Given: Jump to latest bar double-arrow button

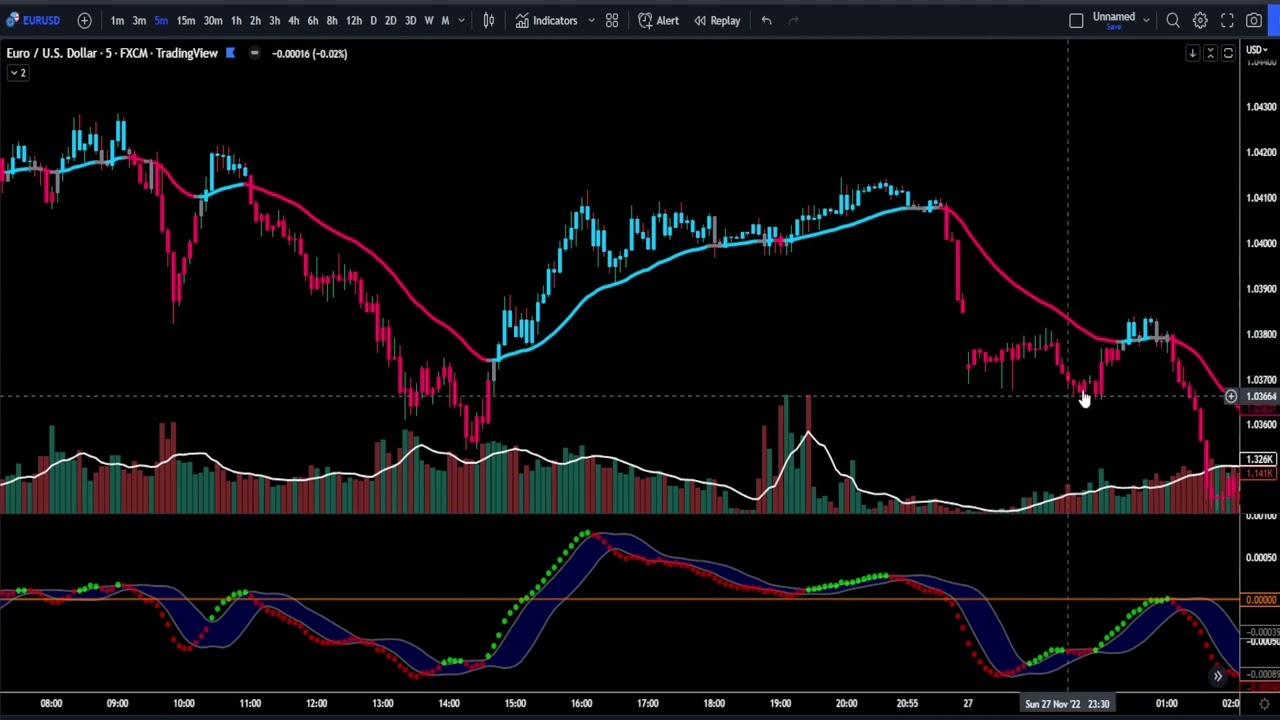Looking at the screenshot, I should pyautogui.click(x=1217, y=677).
